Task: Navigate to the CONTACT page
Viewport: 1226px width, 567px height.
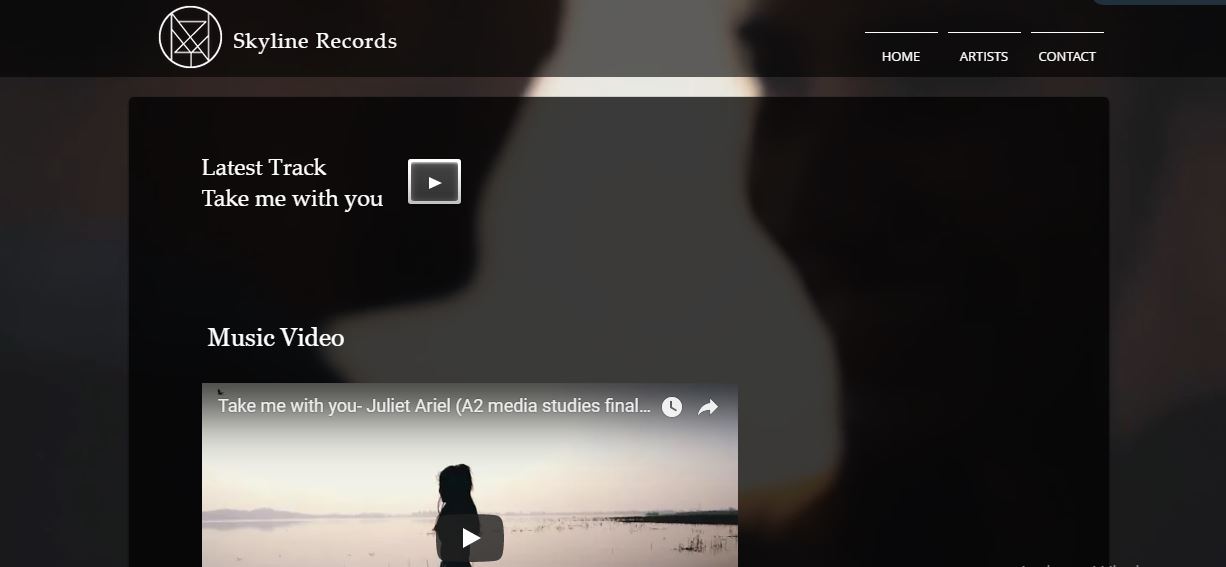Action: coord(1067,56)
